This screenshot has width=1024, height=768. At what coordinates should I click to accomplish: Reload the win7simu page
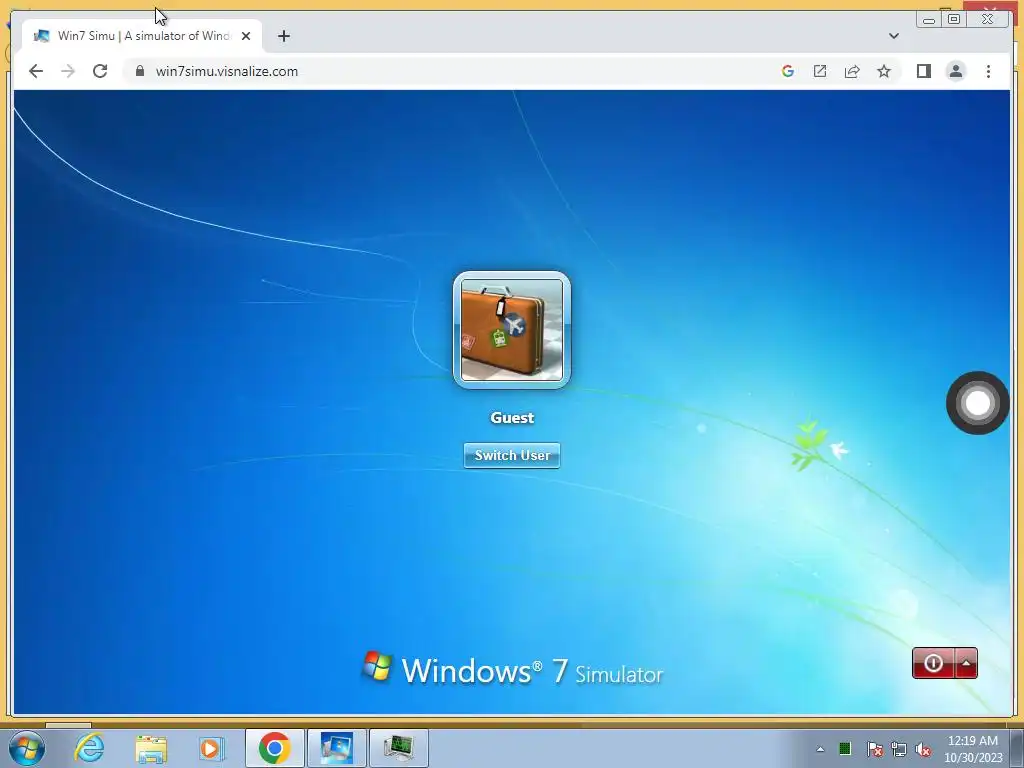[100, 71]
